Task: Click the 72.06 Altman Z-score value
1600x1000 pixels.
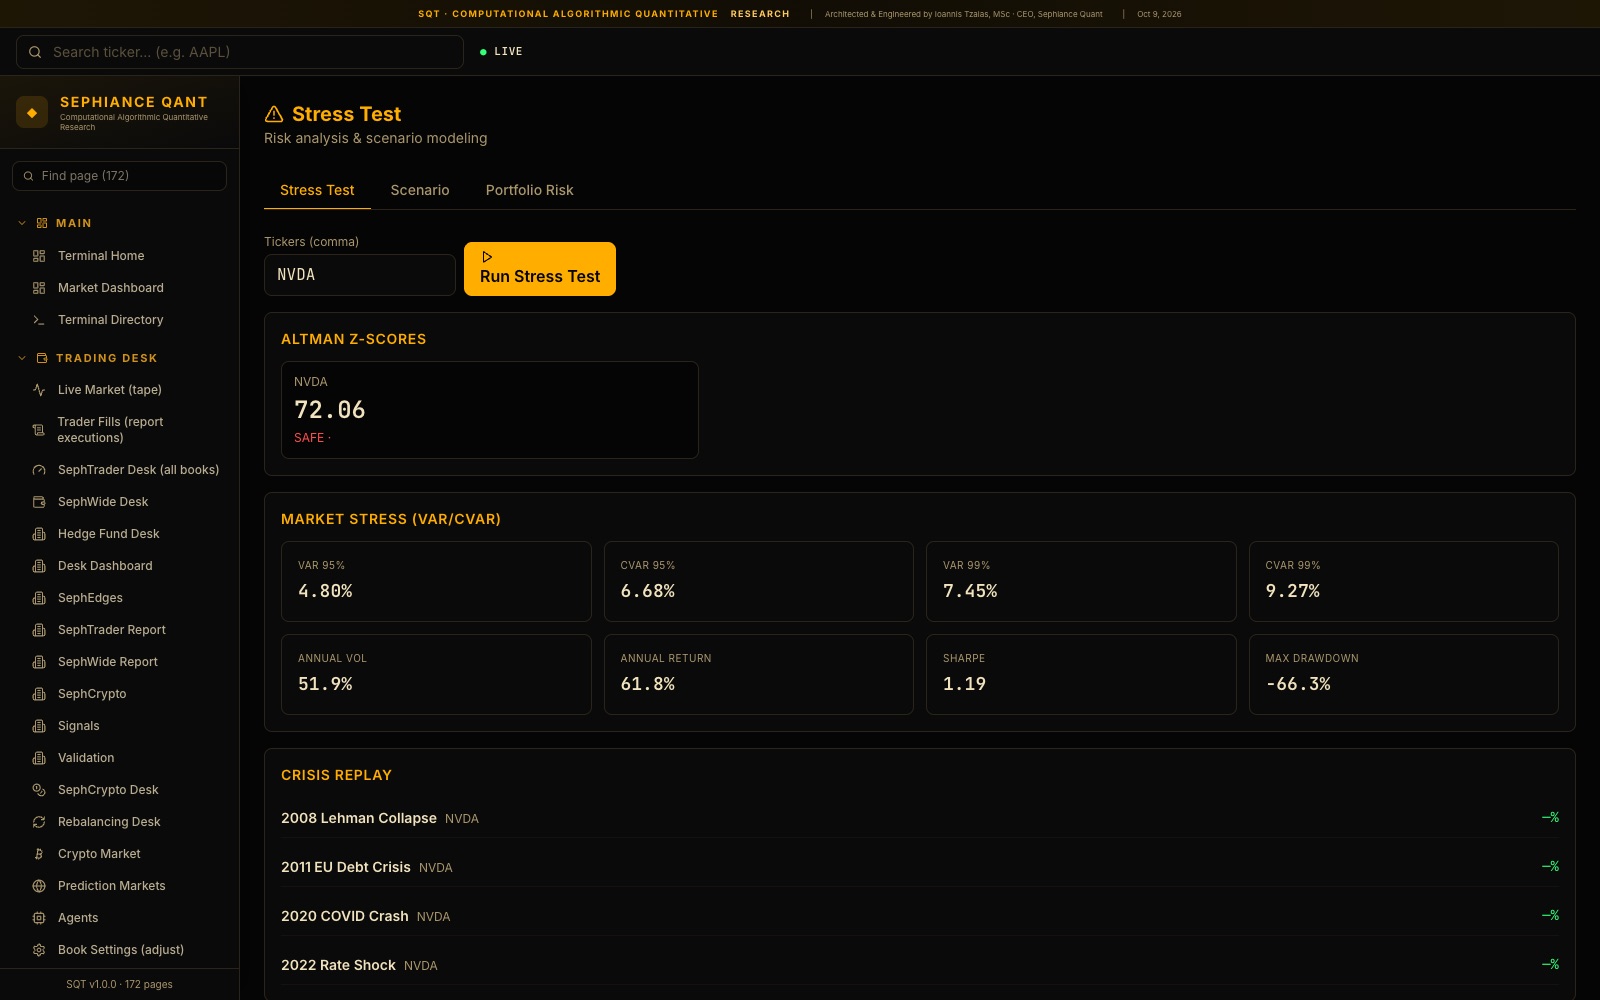Action: 330,410
